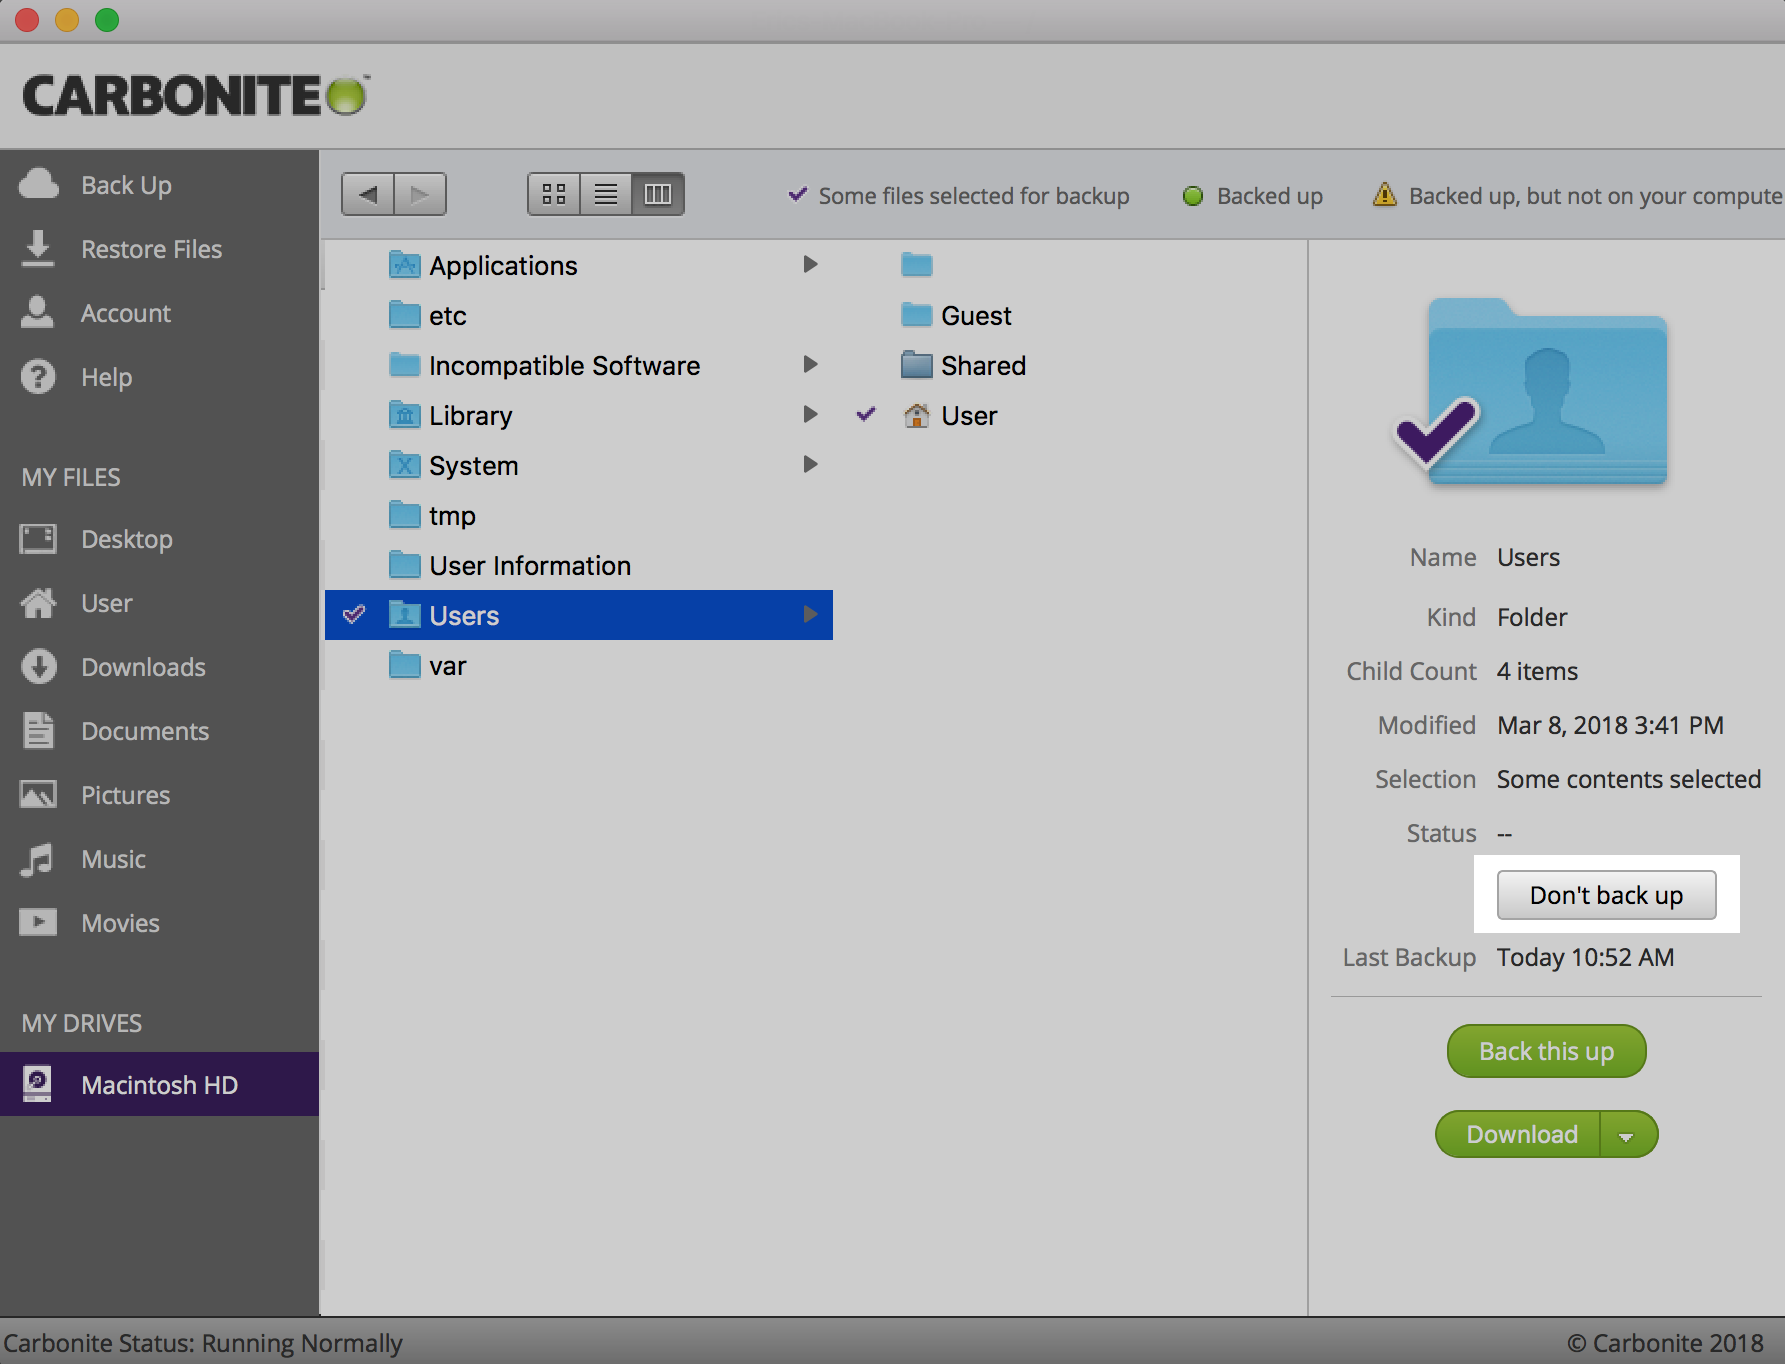Click the back navigation arrow button
The width and height of the screenshot is (1785, 1364).
click(368, 194)
